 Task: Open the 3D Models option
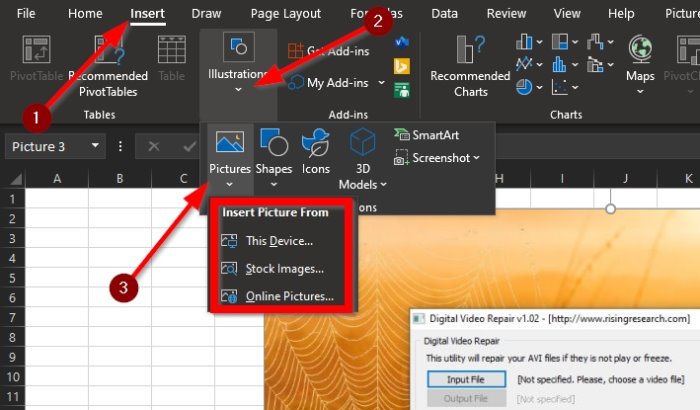click(x=362, y=159)
